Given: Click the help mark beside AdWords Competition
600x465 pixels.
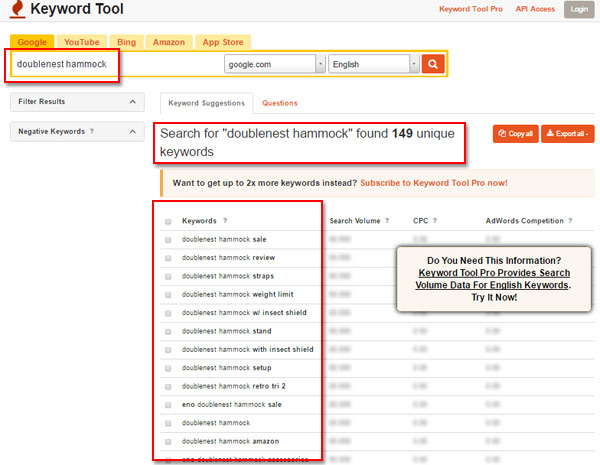Looking at the screenshot, I should point(570,221).
